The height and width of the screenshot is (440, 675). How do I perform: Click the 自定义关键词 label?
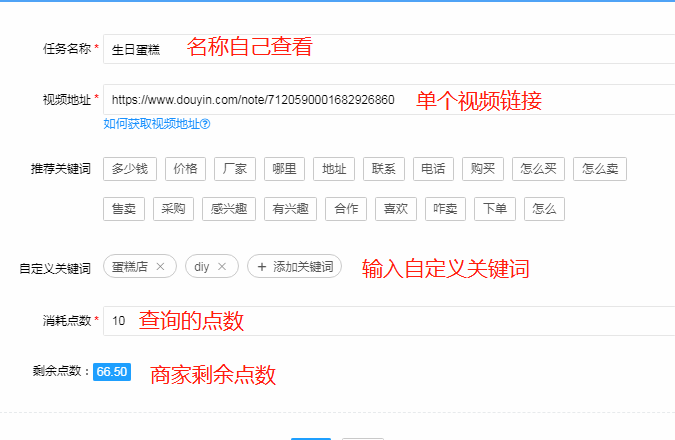point(55,269)
